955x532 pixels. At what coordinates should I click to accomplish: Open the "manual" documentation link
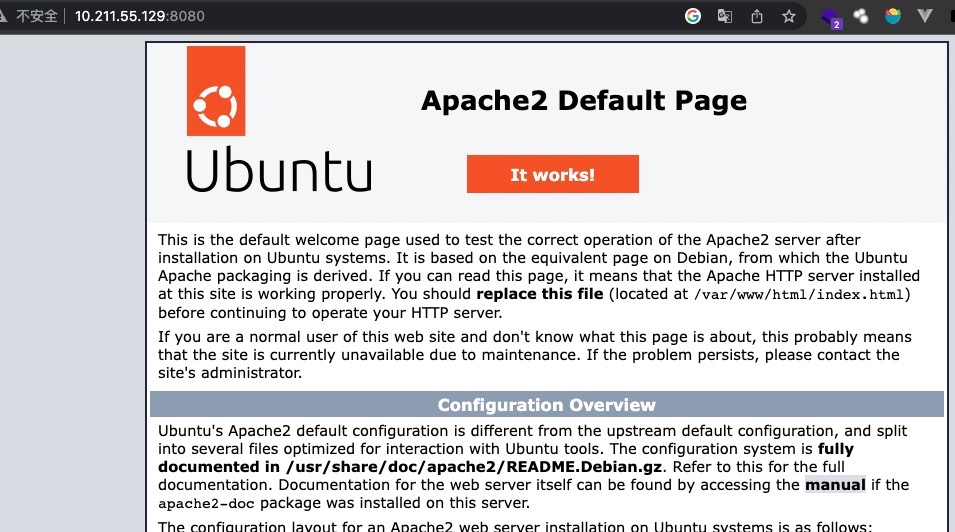(835, 485)
